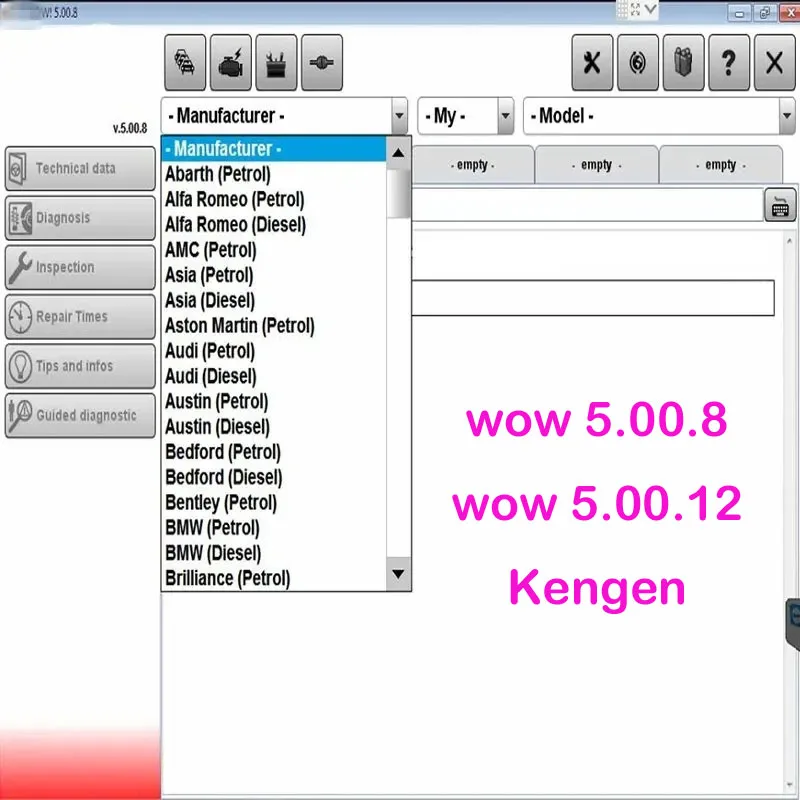
Task: Expand the Manufacturer dropdown arrow
Action: tap(399, 116)
